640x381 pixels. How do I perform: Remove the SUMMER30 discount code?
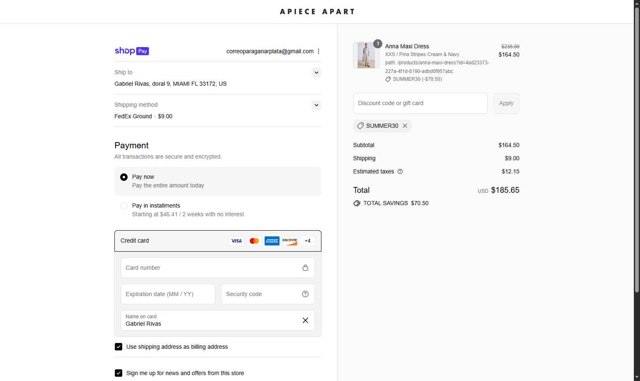tap(405, 126)
